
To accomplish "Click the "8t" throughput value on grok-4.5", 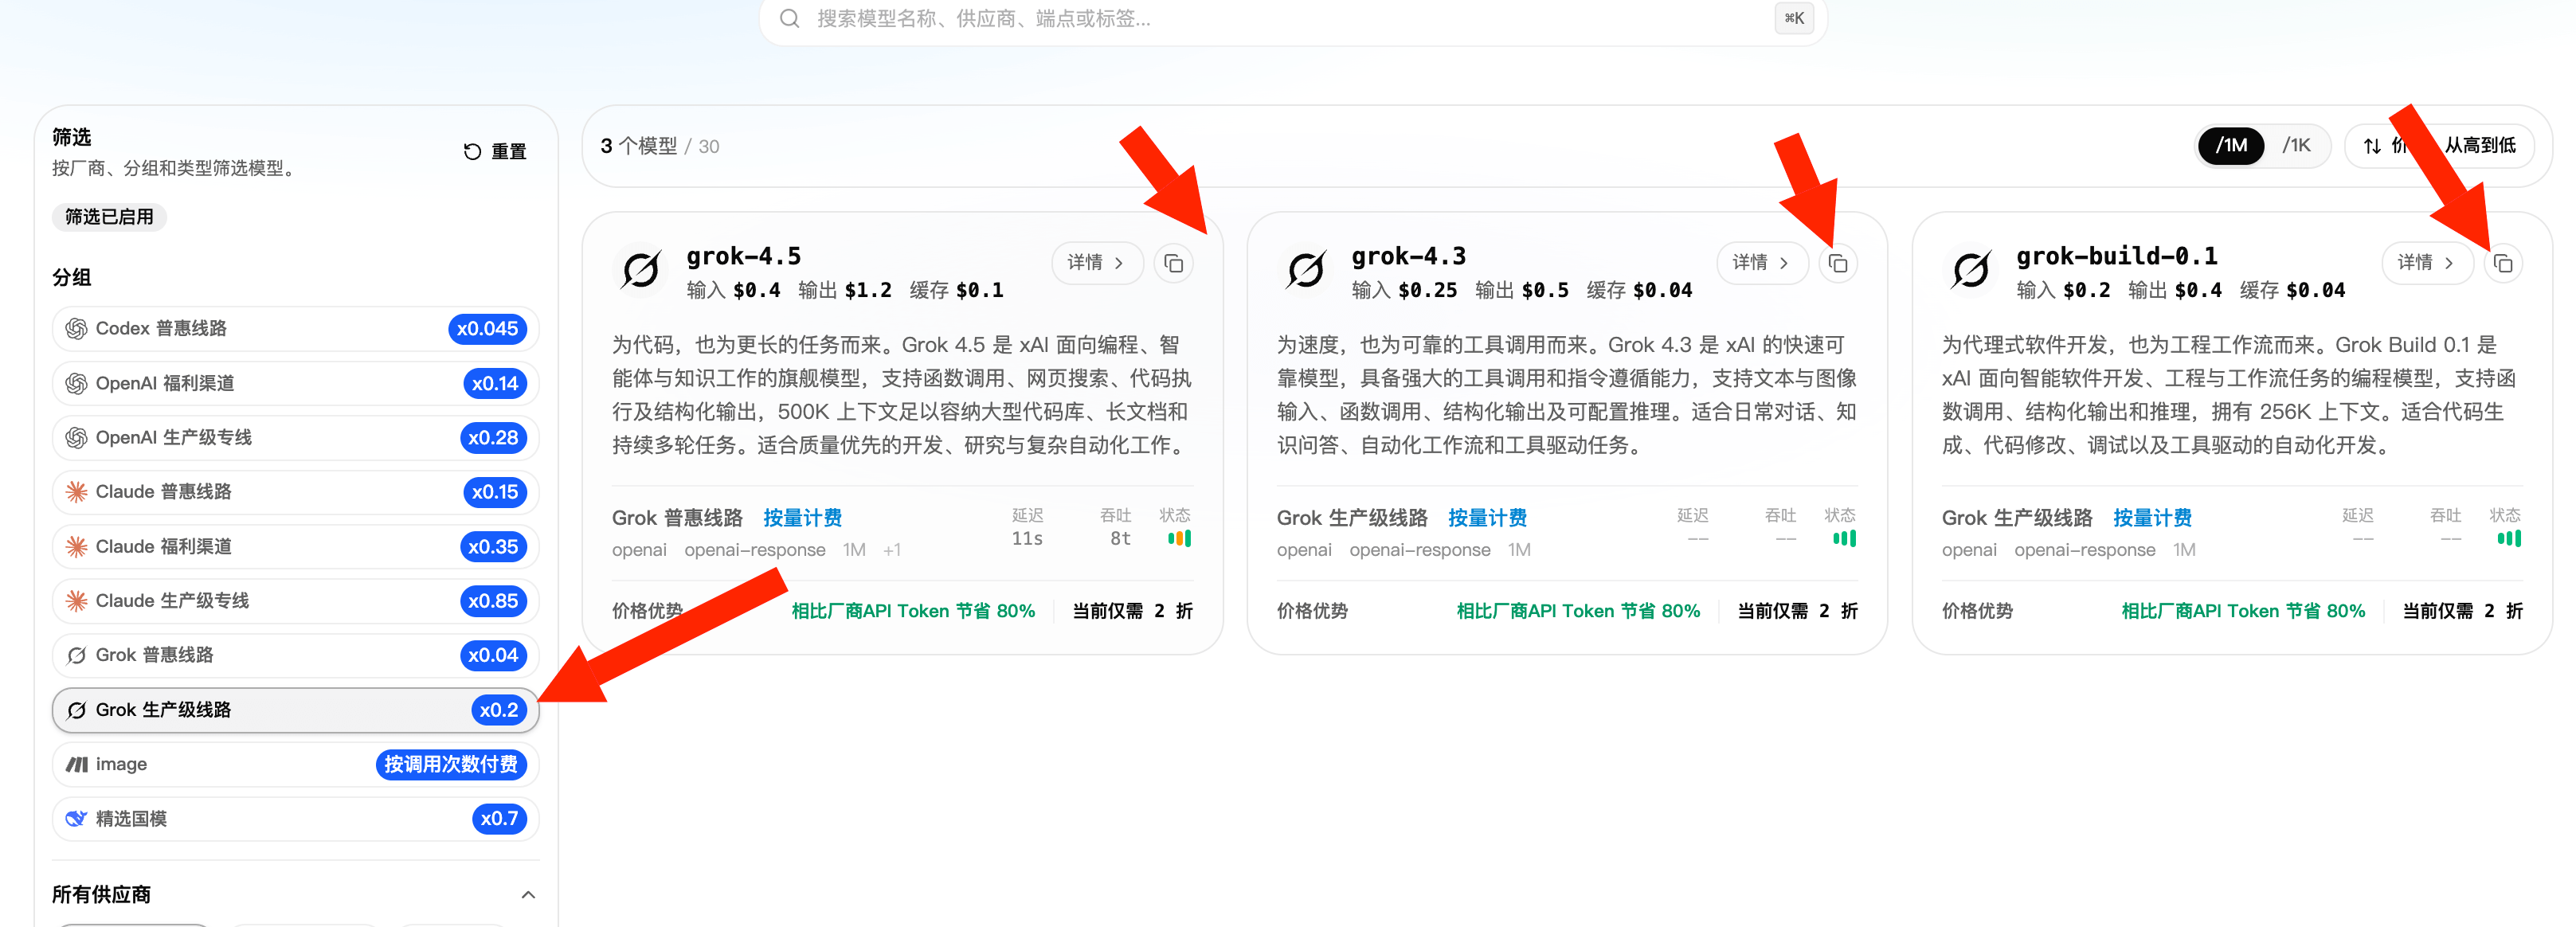I will click(x=1120, y=539).
